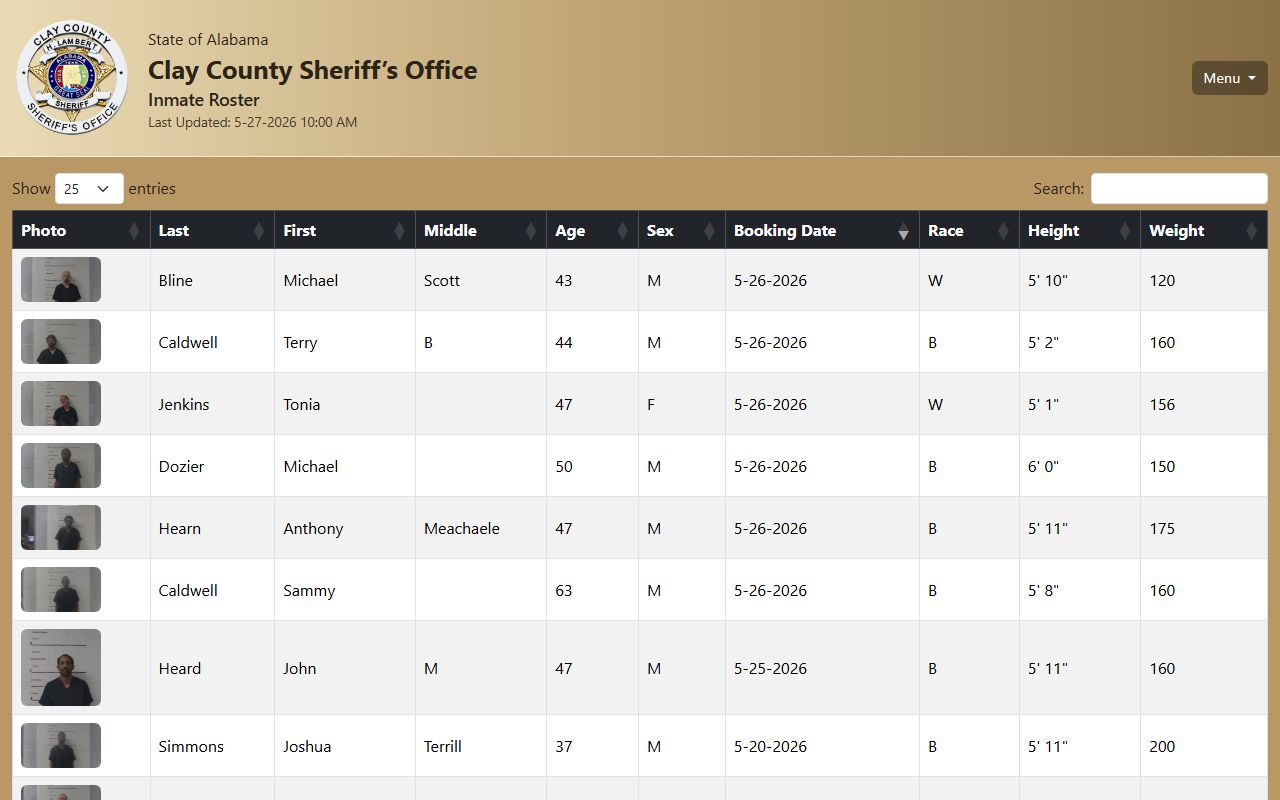This screenshot has width=1280, height=800.
Task: Click the last name Jenkins
Action: tap(184, 404)
